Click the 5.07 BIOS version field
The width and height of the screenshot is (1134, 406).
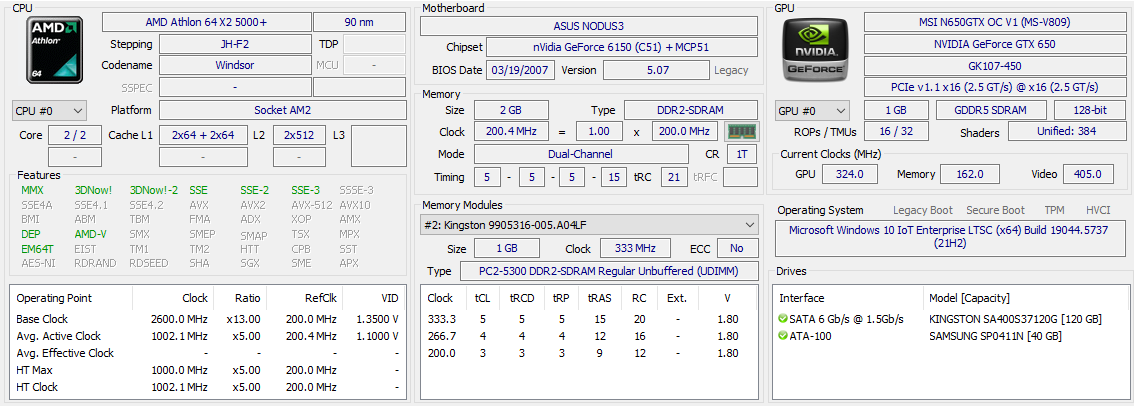click(x=657, y=71)
